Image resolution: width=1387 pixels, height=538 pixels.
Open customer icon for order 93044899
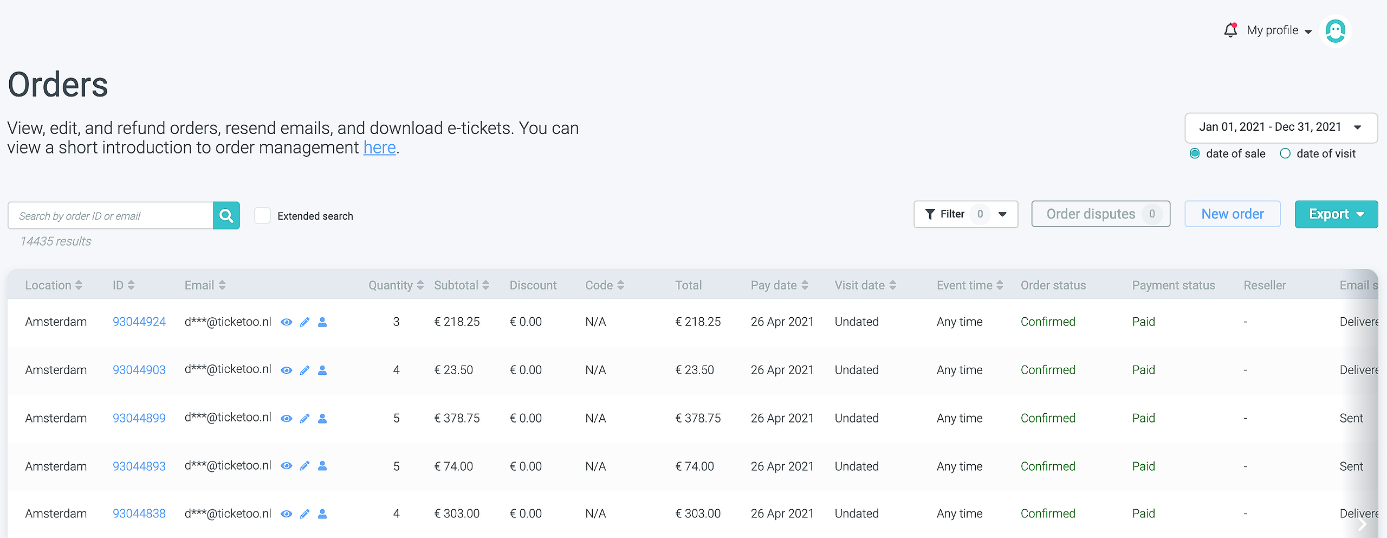[322, 419]
